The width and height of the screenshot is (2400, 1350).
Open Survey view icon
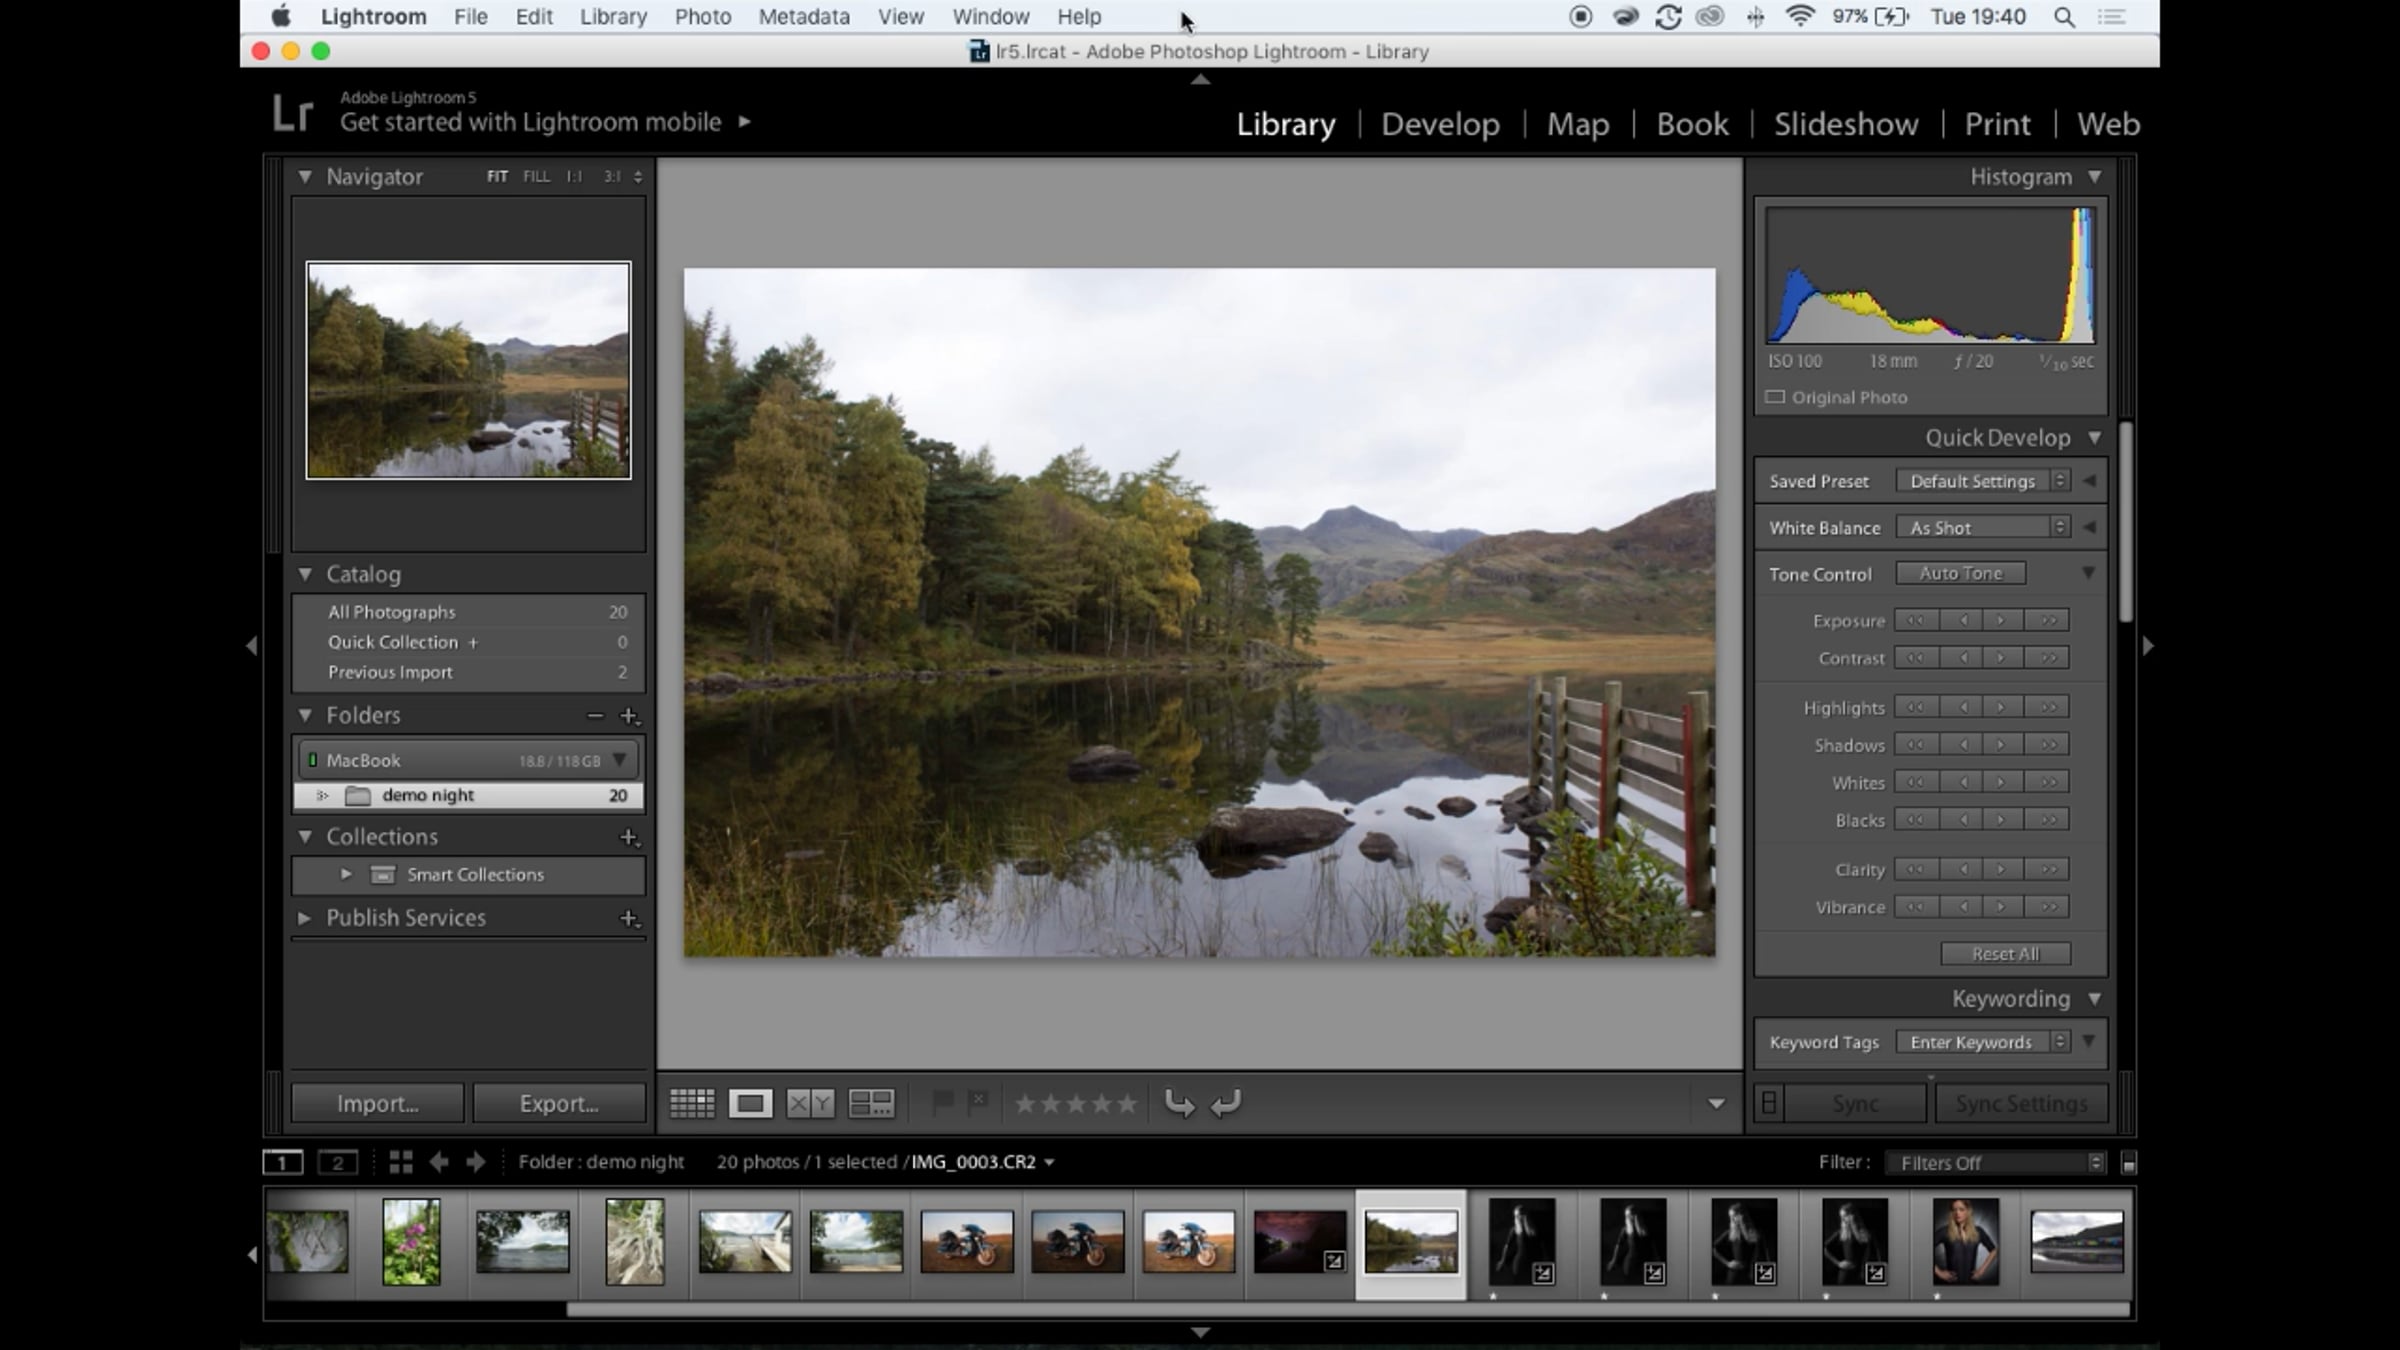[x=870, y=1103]
